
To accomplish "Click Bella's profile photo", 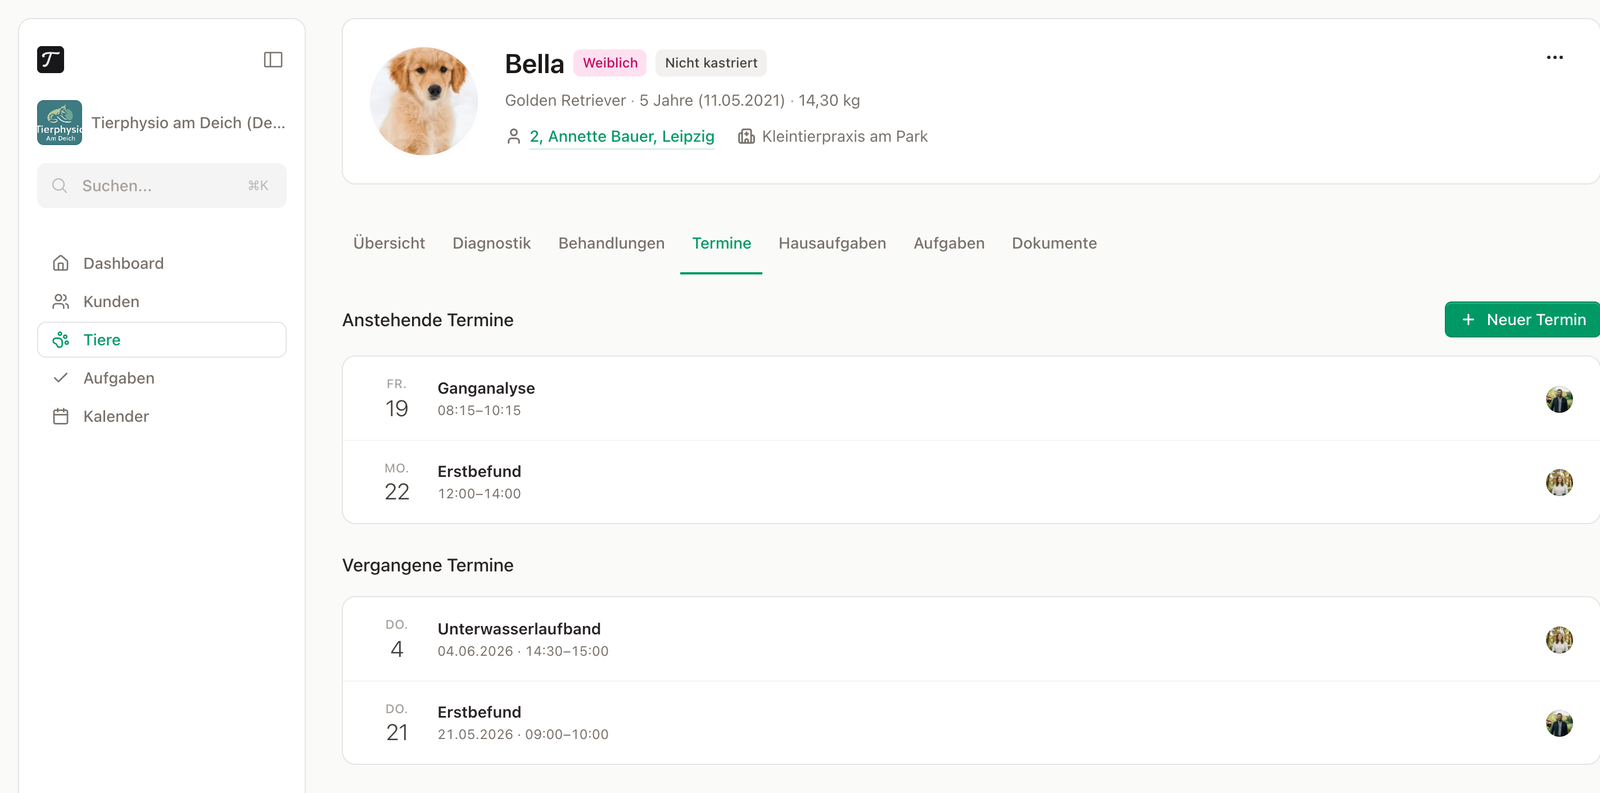I will [x=424, y=101].
